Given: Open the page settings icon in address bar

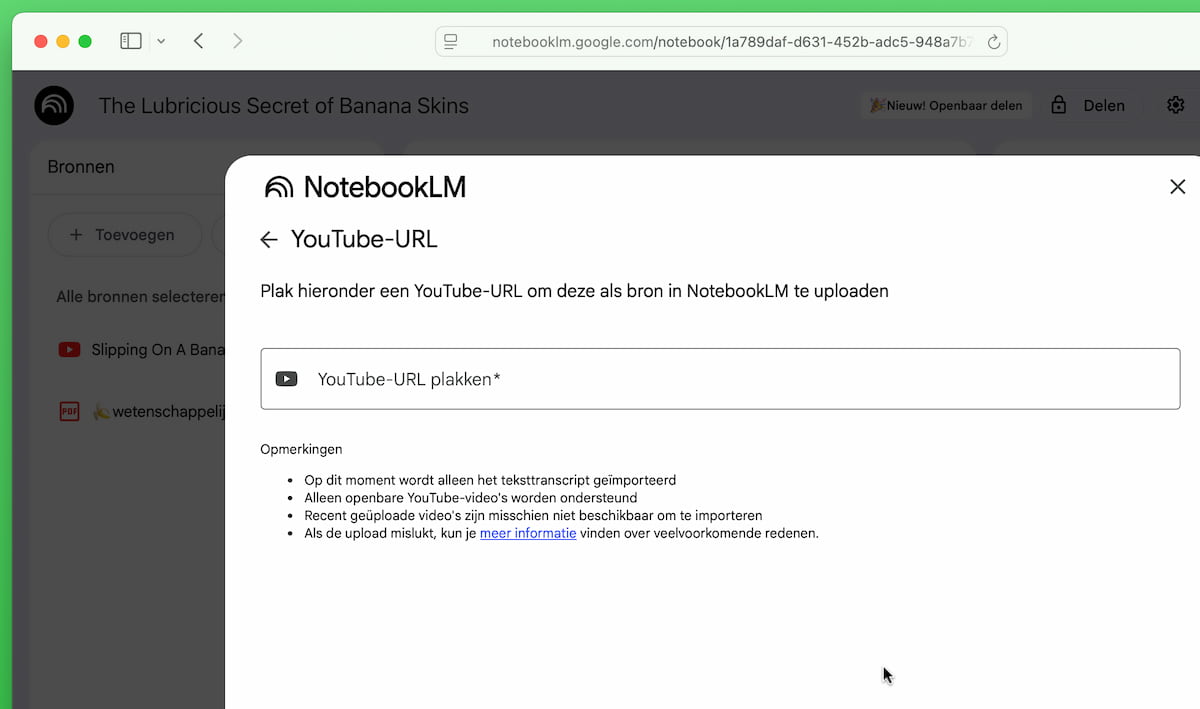Looking at the screenshot, I should [x=451, y=41].
